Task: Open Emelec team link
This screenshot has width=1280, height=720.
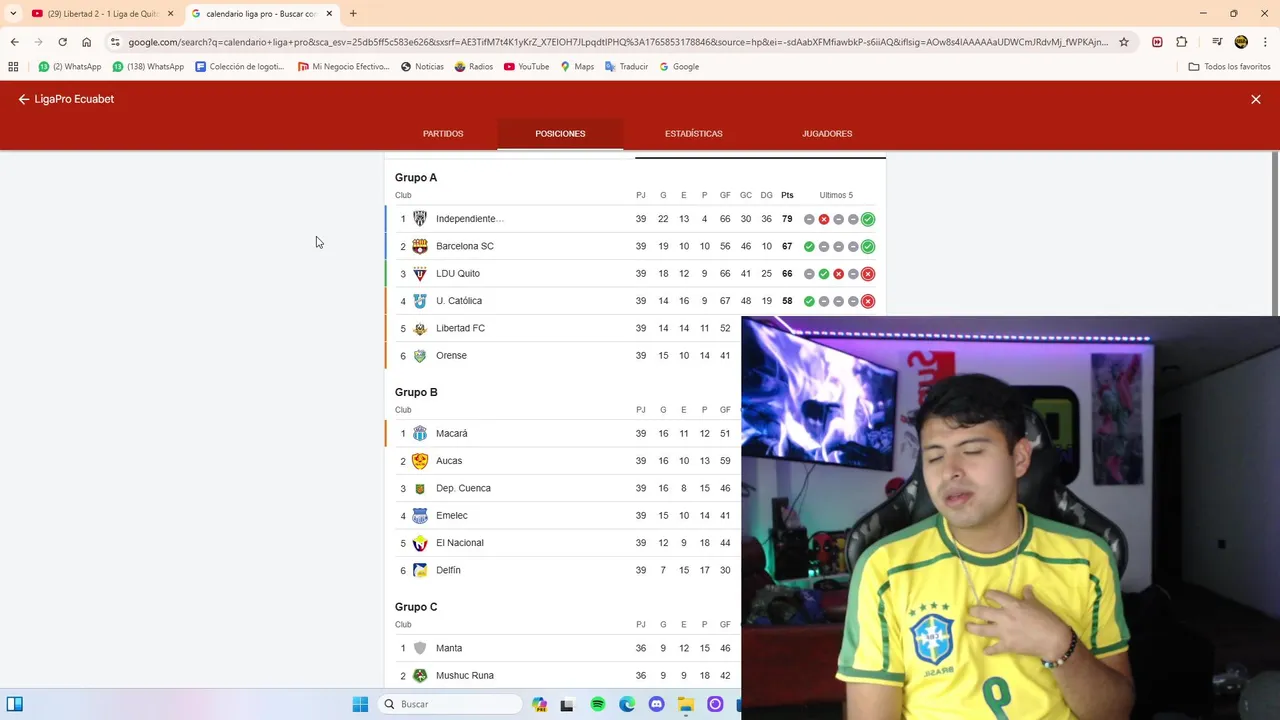Action: pyautogui.click(x=452, y=516)
